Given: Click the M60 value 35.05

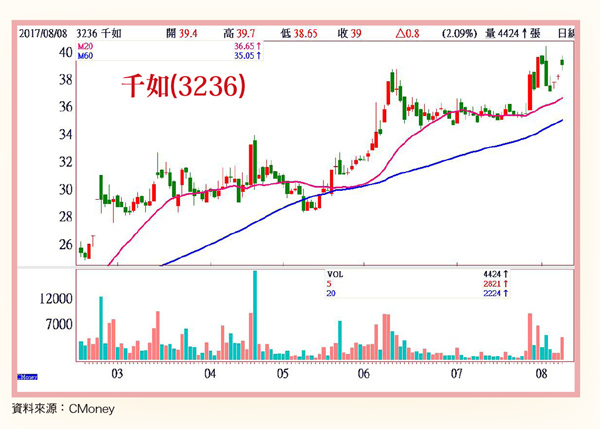Looking at the screenshot, I should click(x=248, y=56).
